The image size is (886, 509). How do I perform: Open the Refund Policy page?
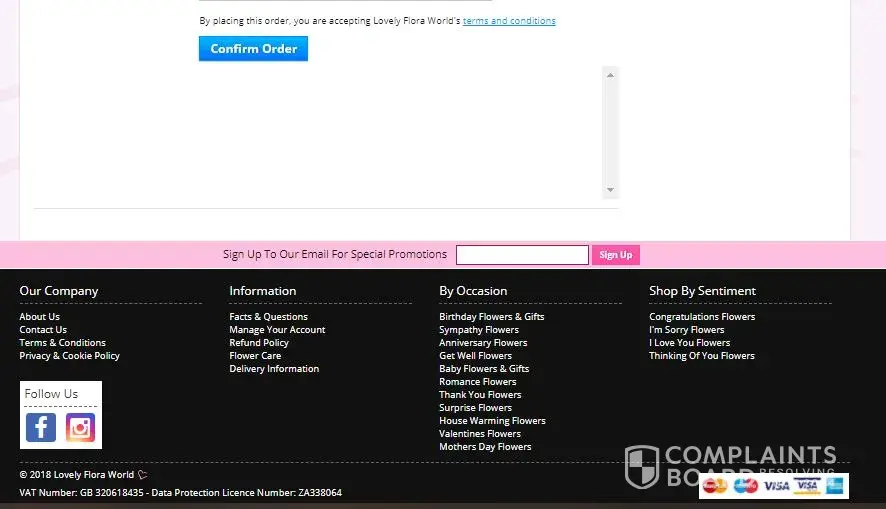pos(259,343)
